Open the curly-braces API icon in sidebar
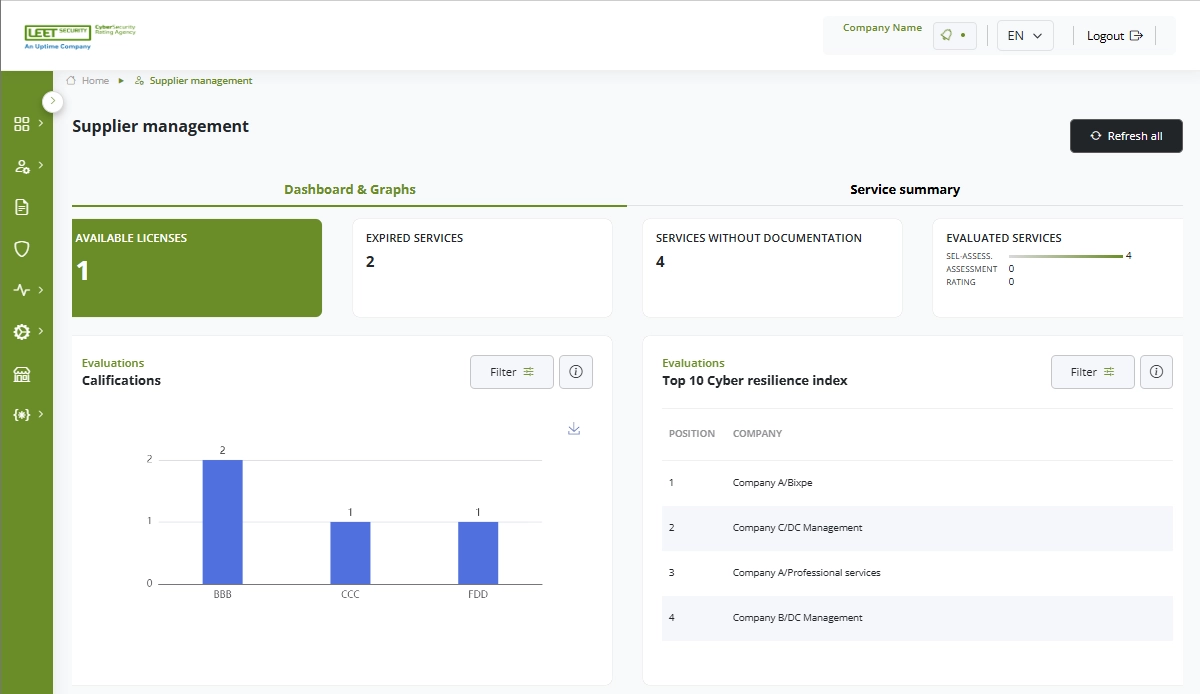1200x694 pixels. [21, 415]
